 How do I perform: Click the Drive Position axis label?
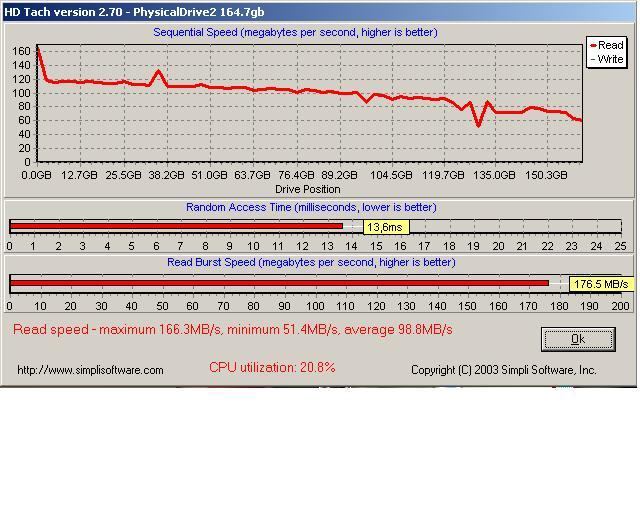307,189
